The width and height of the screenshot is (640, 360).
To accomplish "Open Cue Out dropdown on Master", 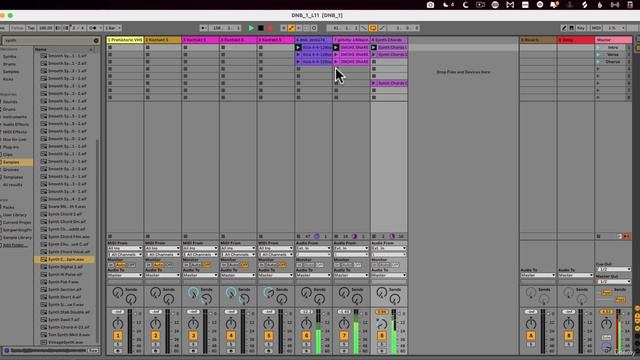I will click(x=614, y=269).
